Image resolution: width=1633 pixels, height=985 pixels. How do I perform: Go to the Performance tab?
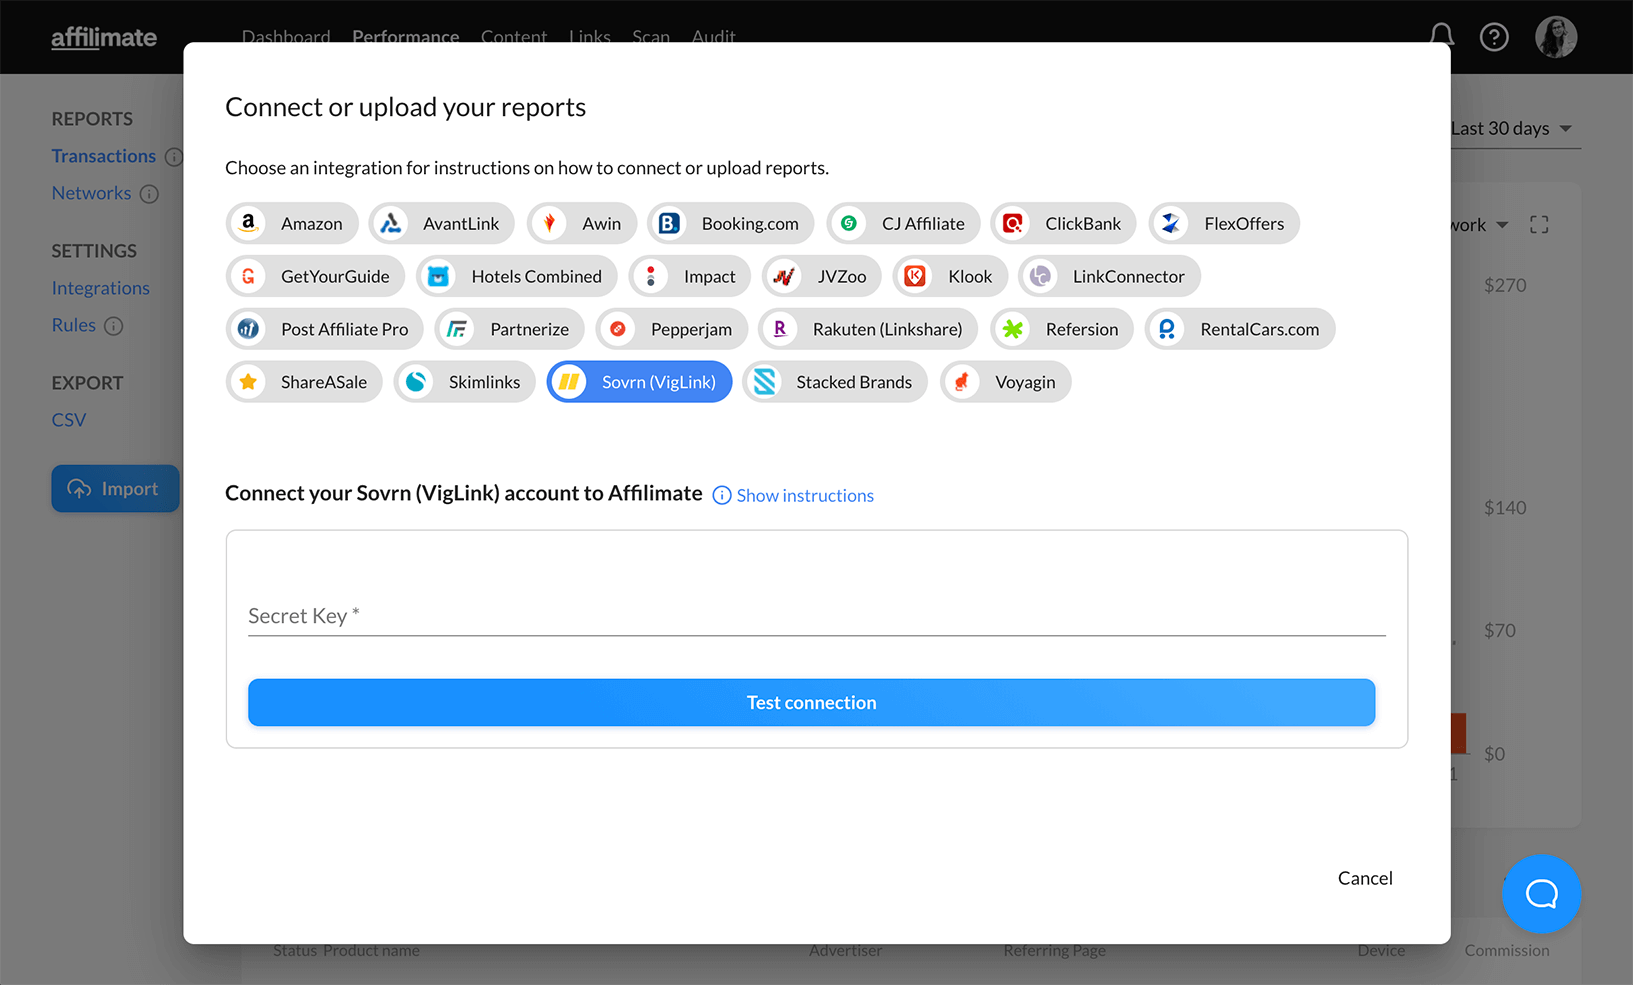(x=405, y=37)
